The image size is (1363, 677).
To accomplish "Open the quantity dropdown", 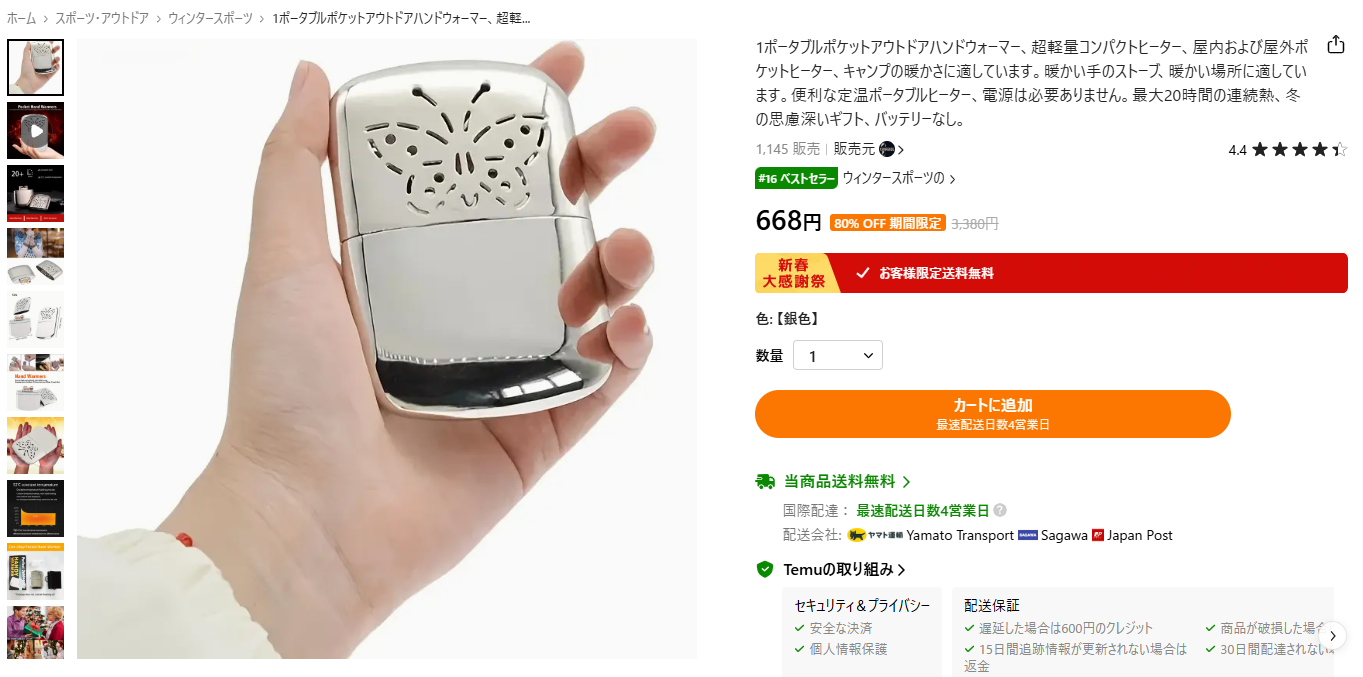I will pos(838,356).
